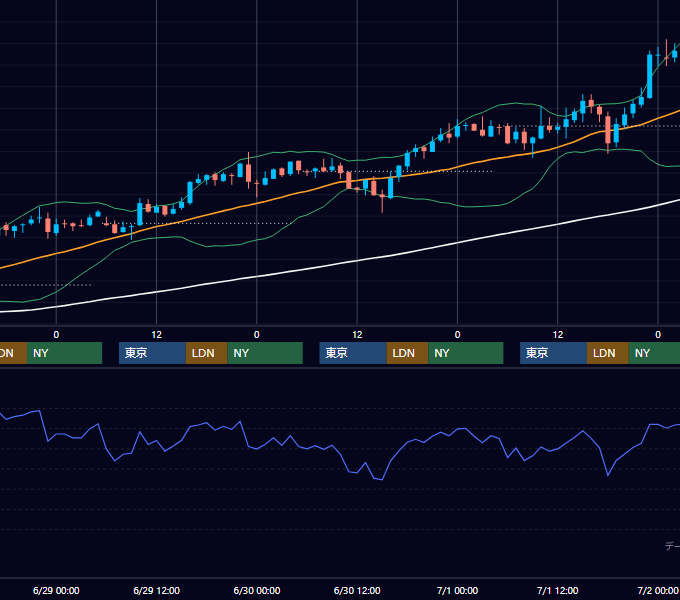The height and width of the screenshot is (600, 680).
Task: Select the LDN session block on 6/30
Action: [x=407, y=353]
